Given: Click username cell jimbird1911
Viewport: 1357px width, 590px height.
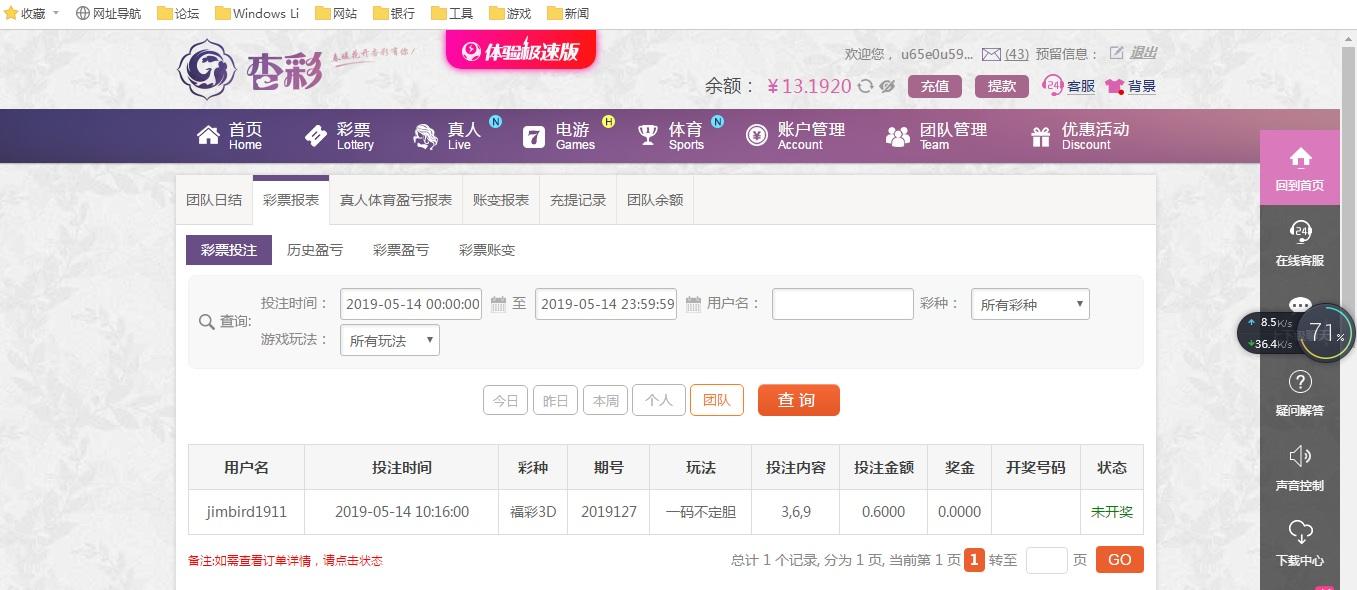Looking at the screenshot, I should [x=246, y=511].
